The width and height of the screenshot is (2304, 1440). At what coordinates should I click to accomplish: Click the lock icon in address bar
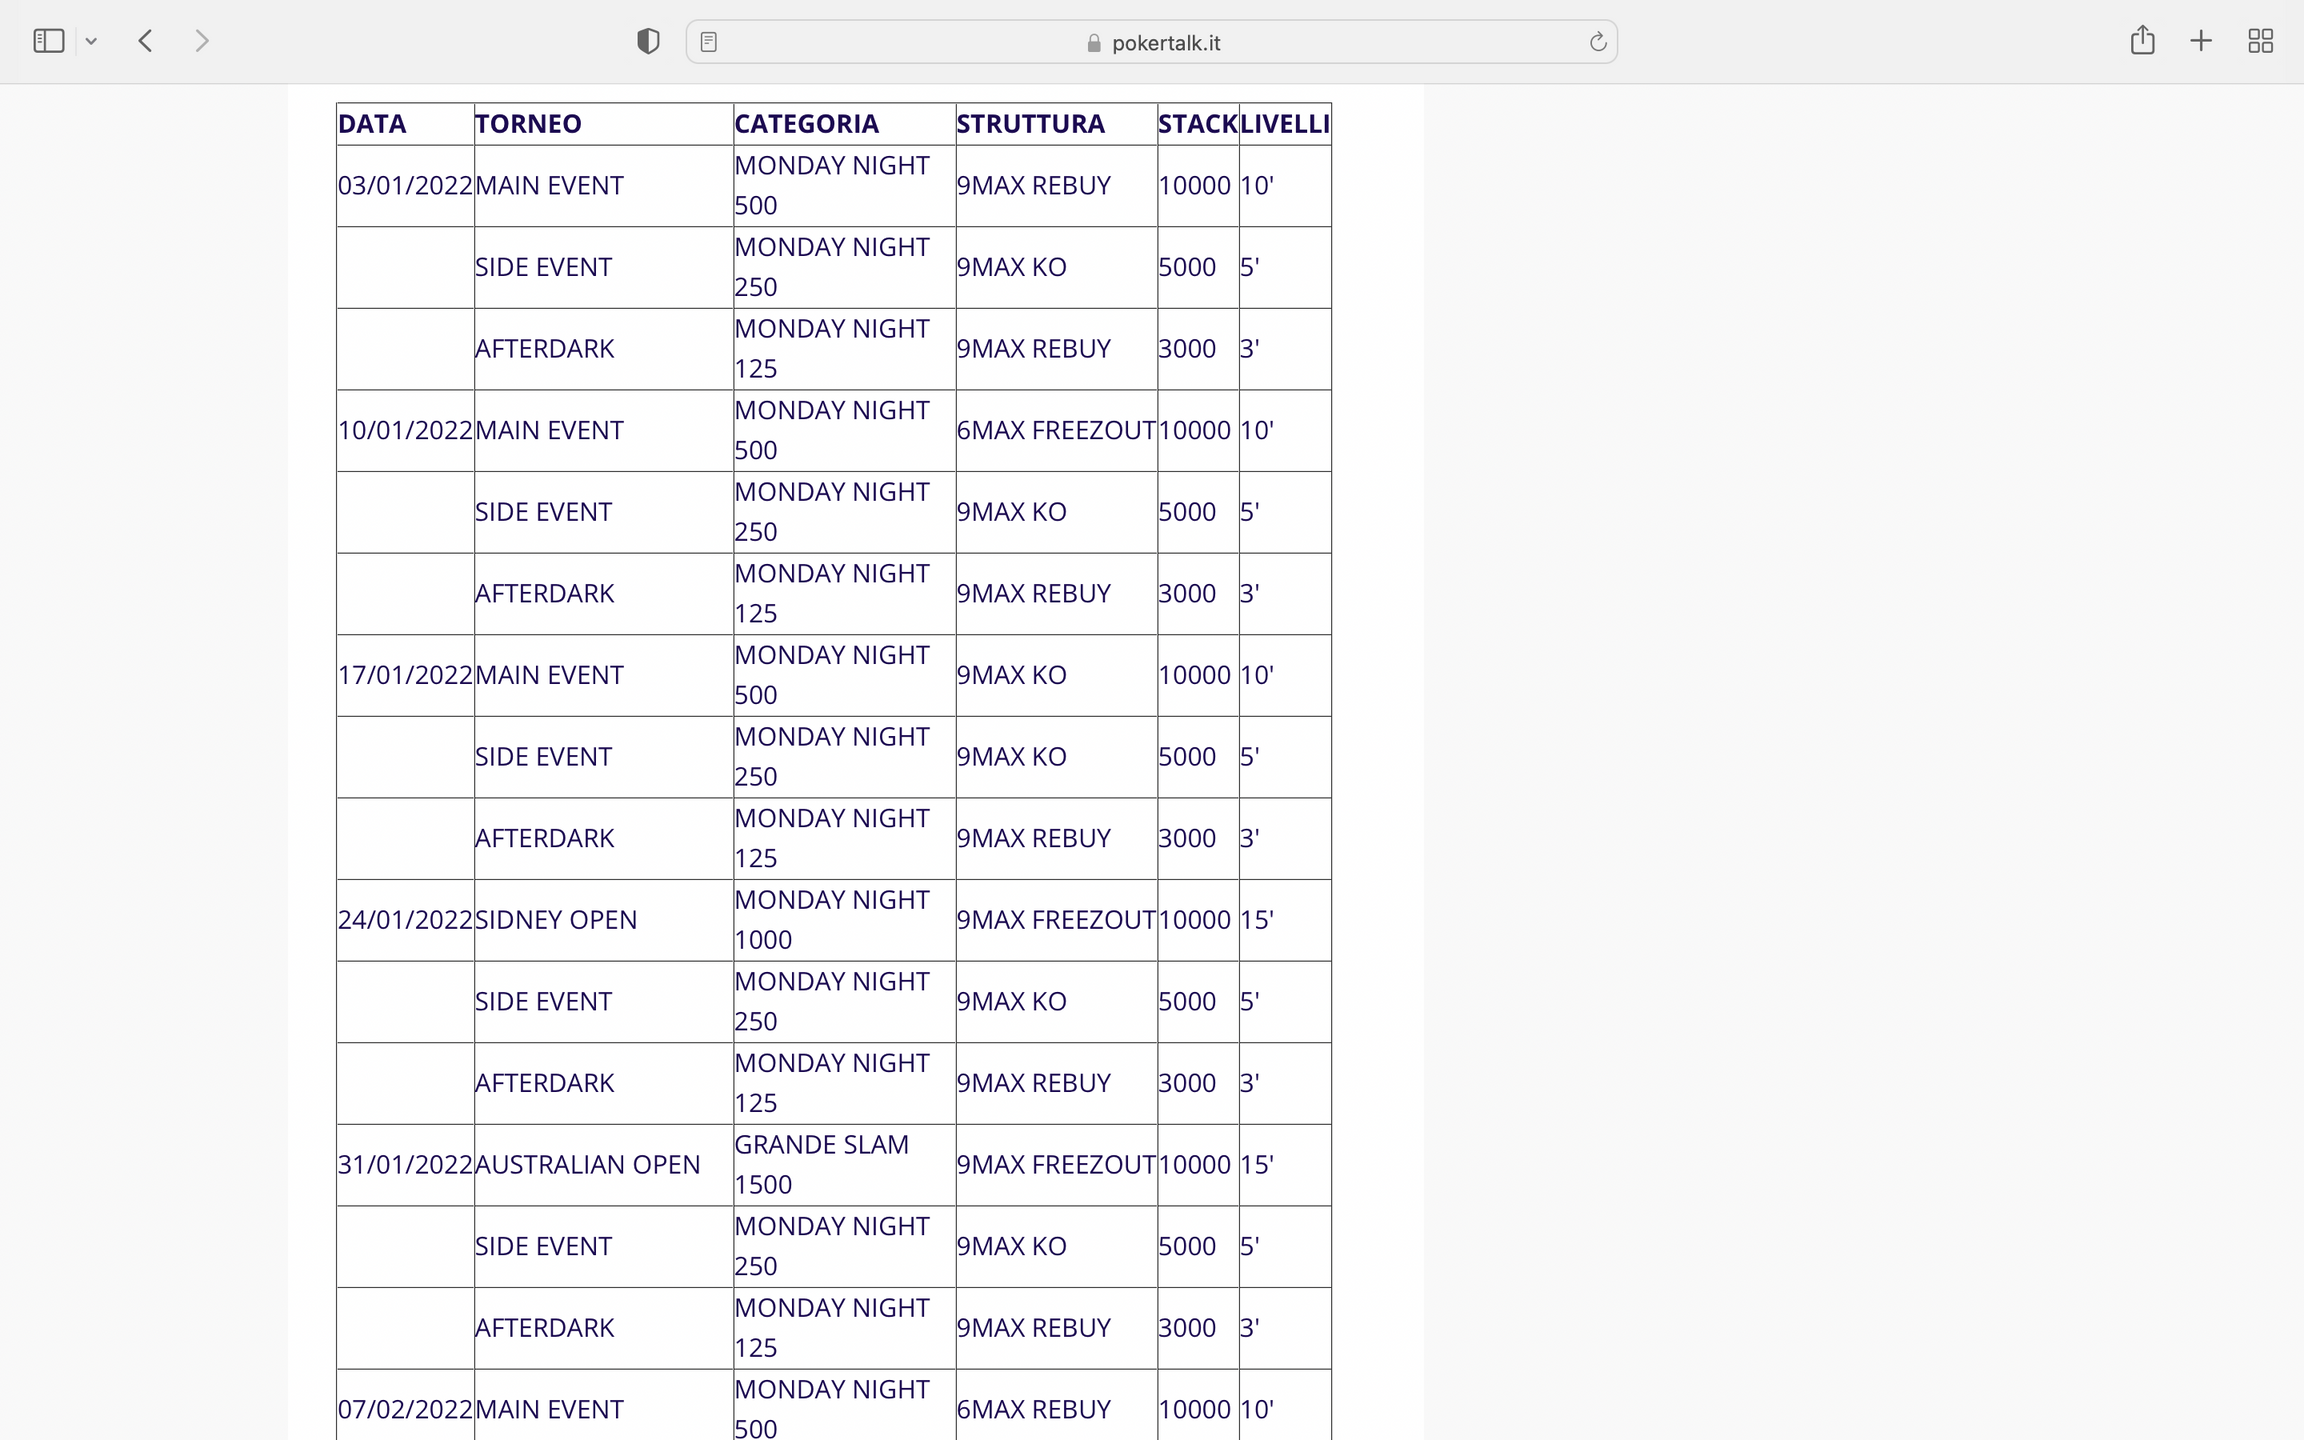1093,43
